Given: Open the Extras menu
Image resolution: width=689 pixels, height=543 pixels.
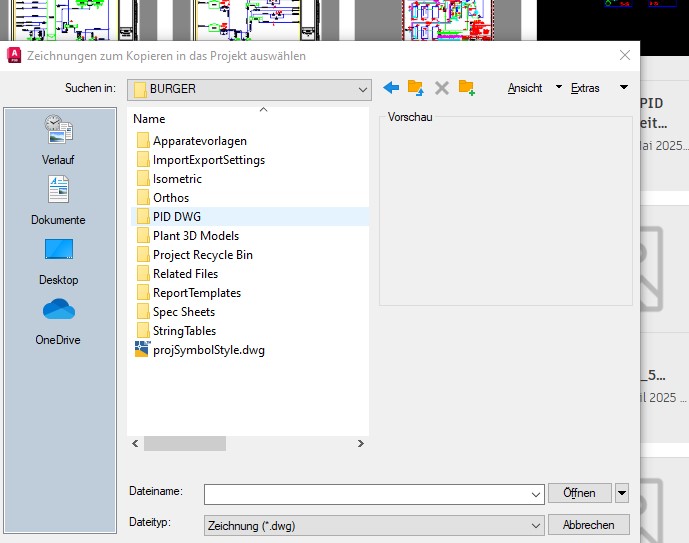Looking at the screenshot, I should point(585,88).
